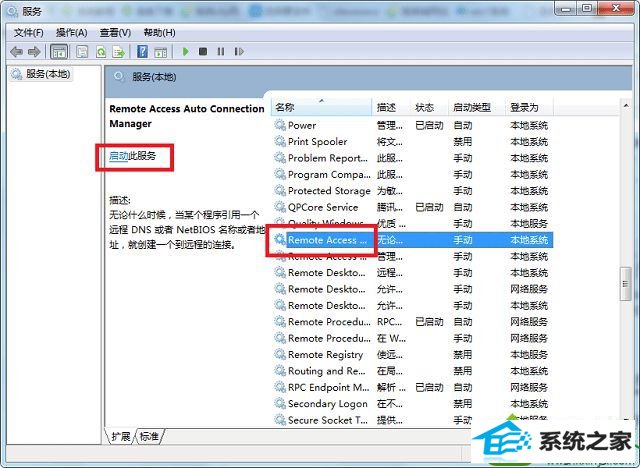The width and height of the screenshot is (640, 468).
Task: Select the Protected Storage service
Action: pyautogui.click(x=412, y=191)
